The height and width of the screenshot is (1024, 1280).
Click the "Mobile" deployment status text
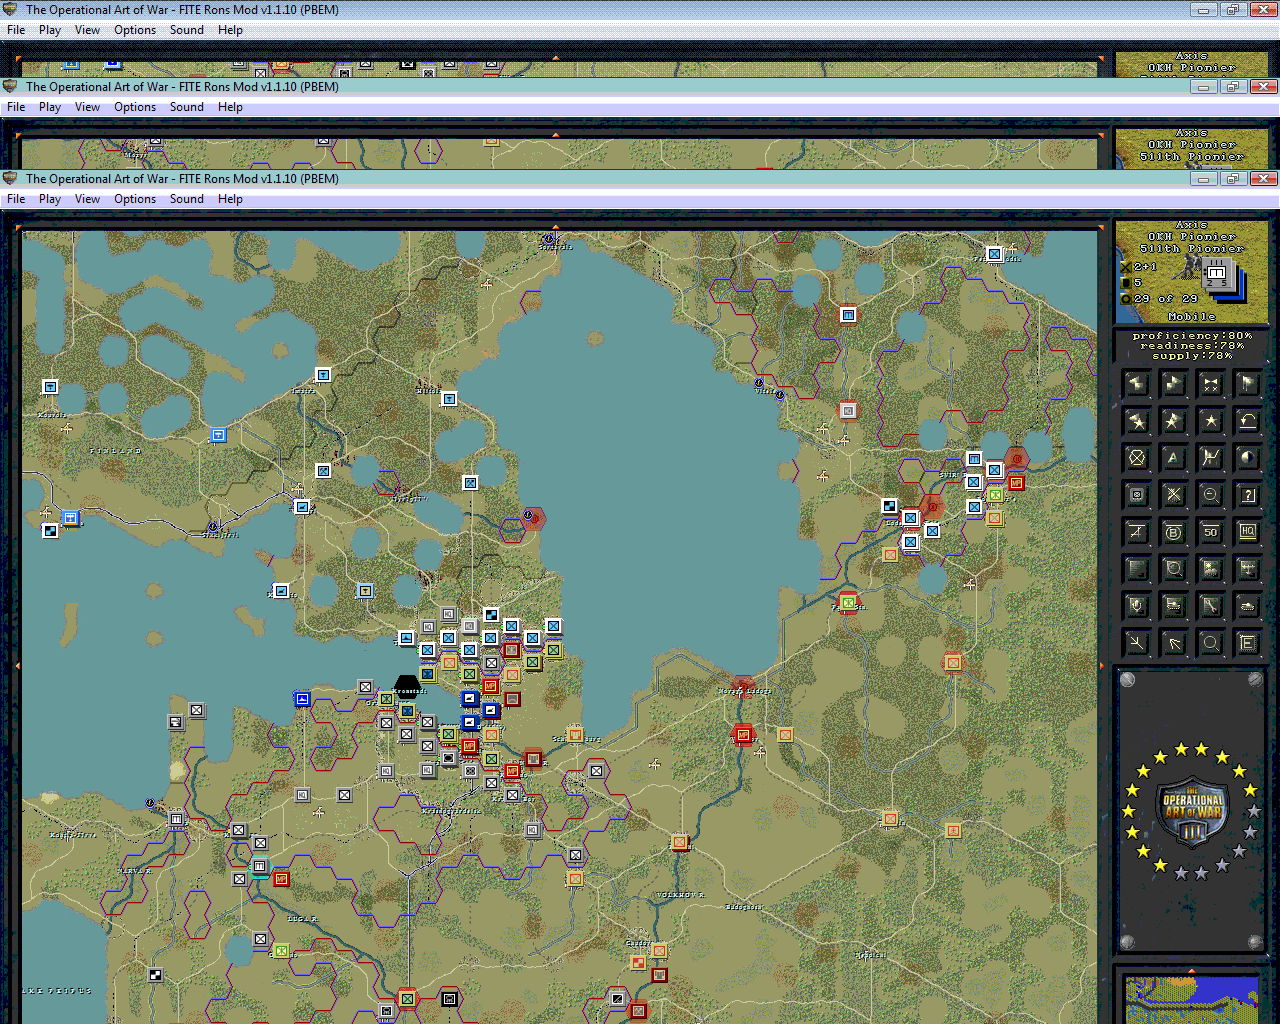pyautogui.click(x=1191, y=317)
